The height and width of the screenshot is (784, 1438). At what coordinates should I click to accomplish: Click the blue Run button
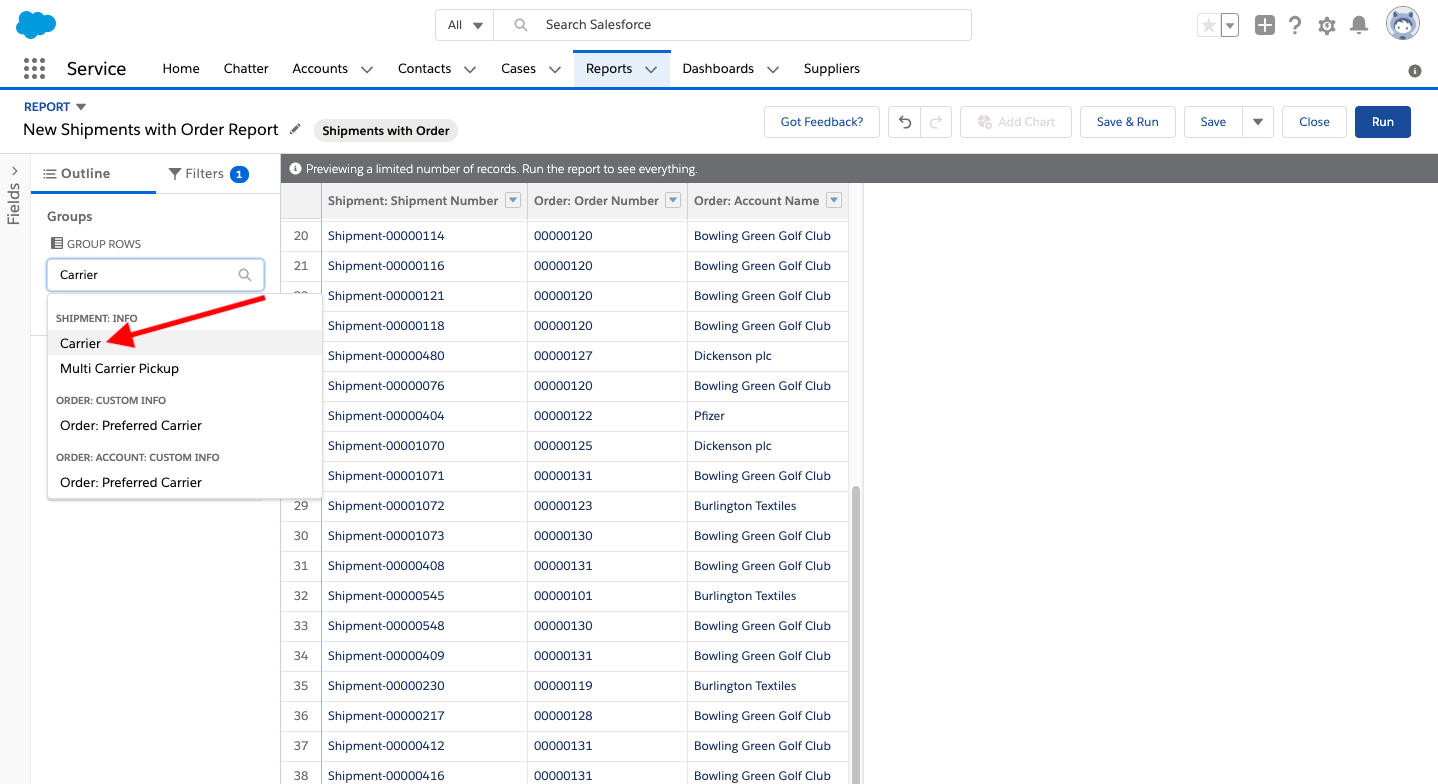pos(1383,122)
